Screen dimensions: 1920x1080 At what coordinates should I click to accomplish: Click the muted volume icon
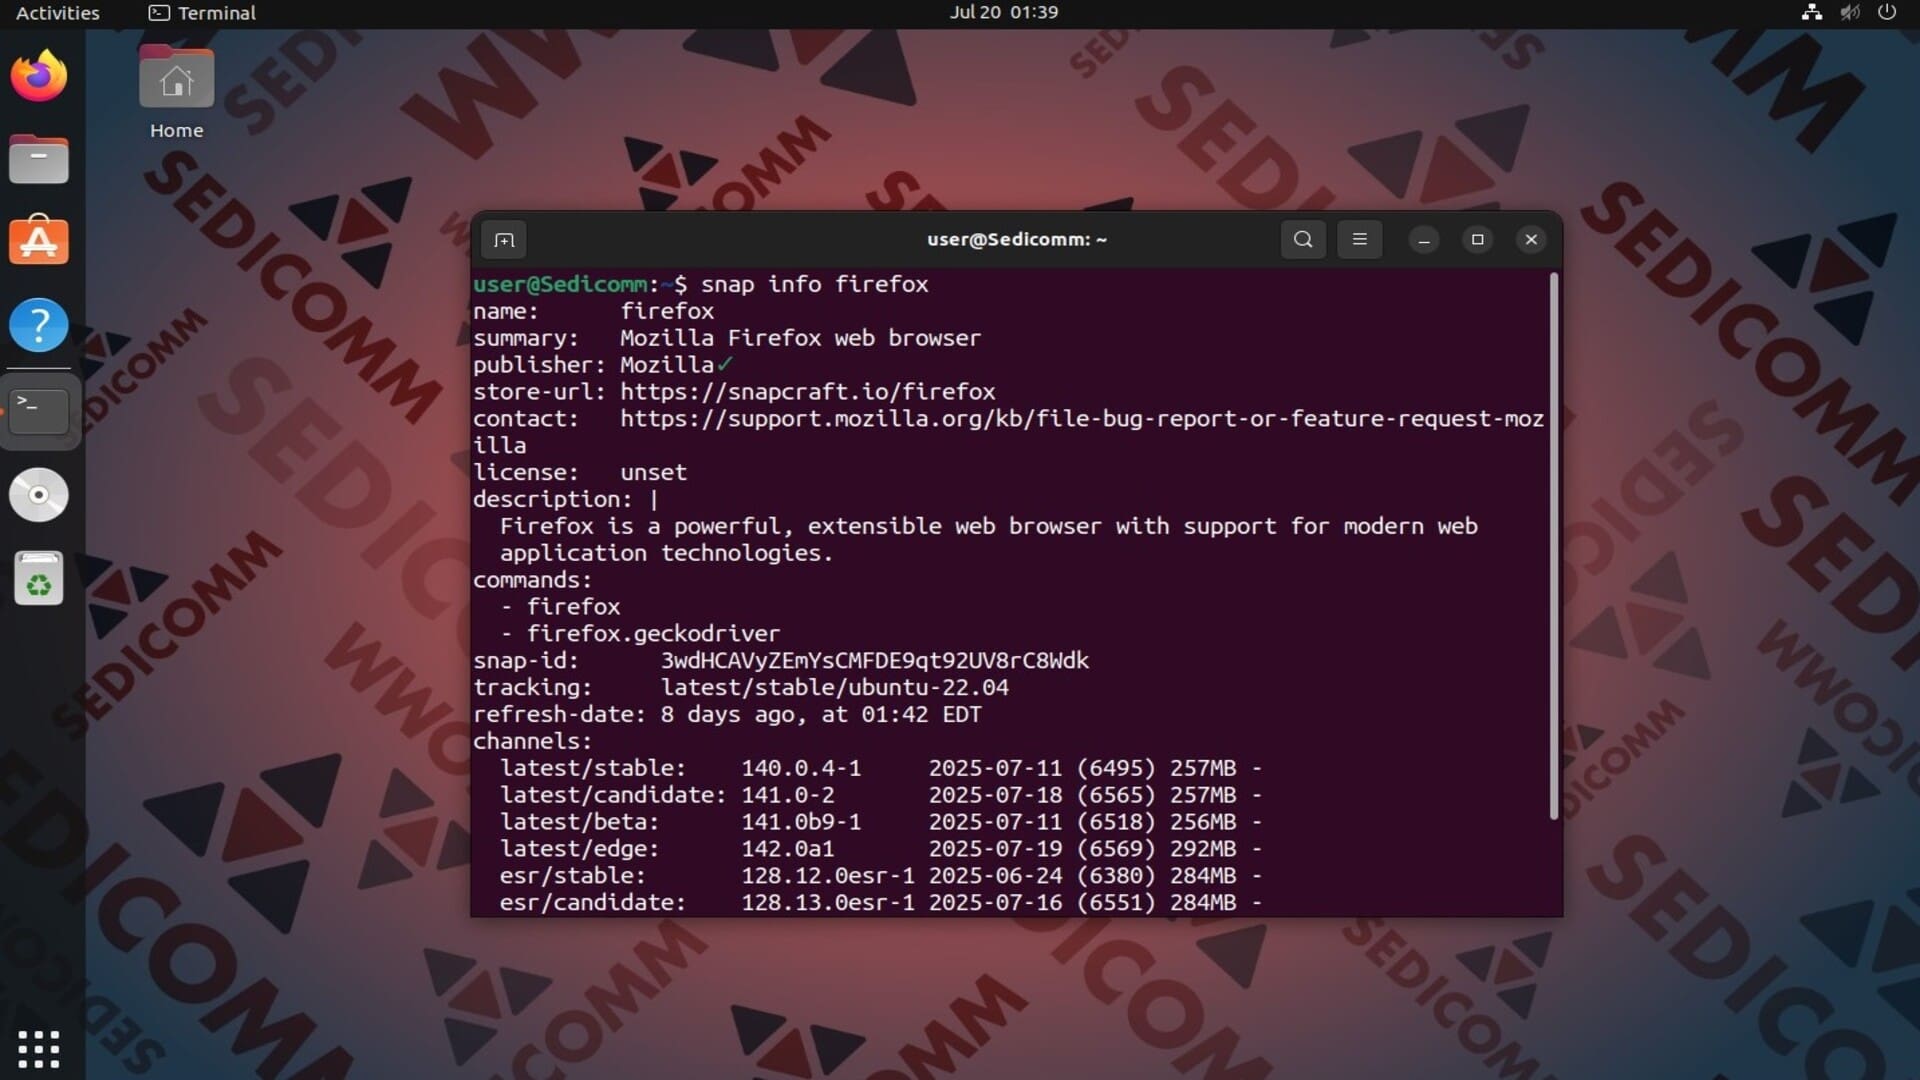tap(1850, 13)
